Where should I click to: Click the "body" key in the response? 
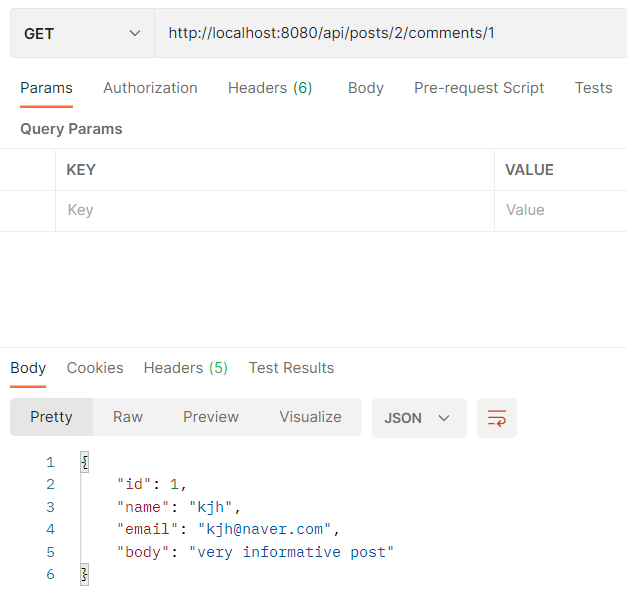[x=143, y=552]
